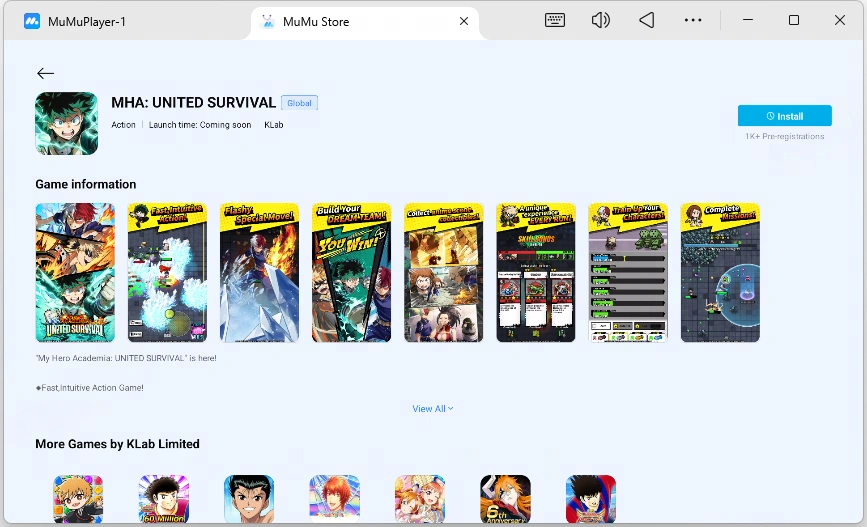Click the volume speaker icon
Image resolution: width=867 pixels, height=527 pixels.
pos(600,20)
